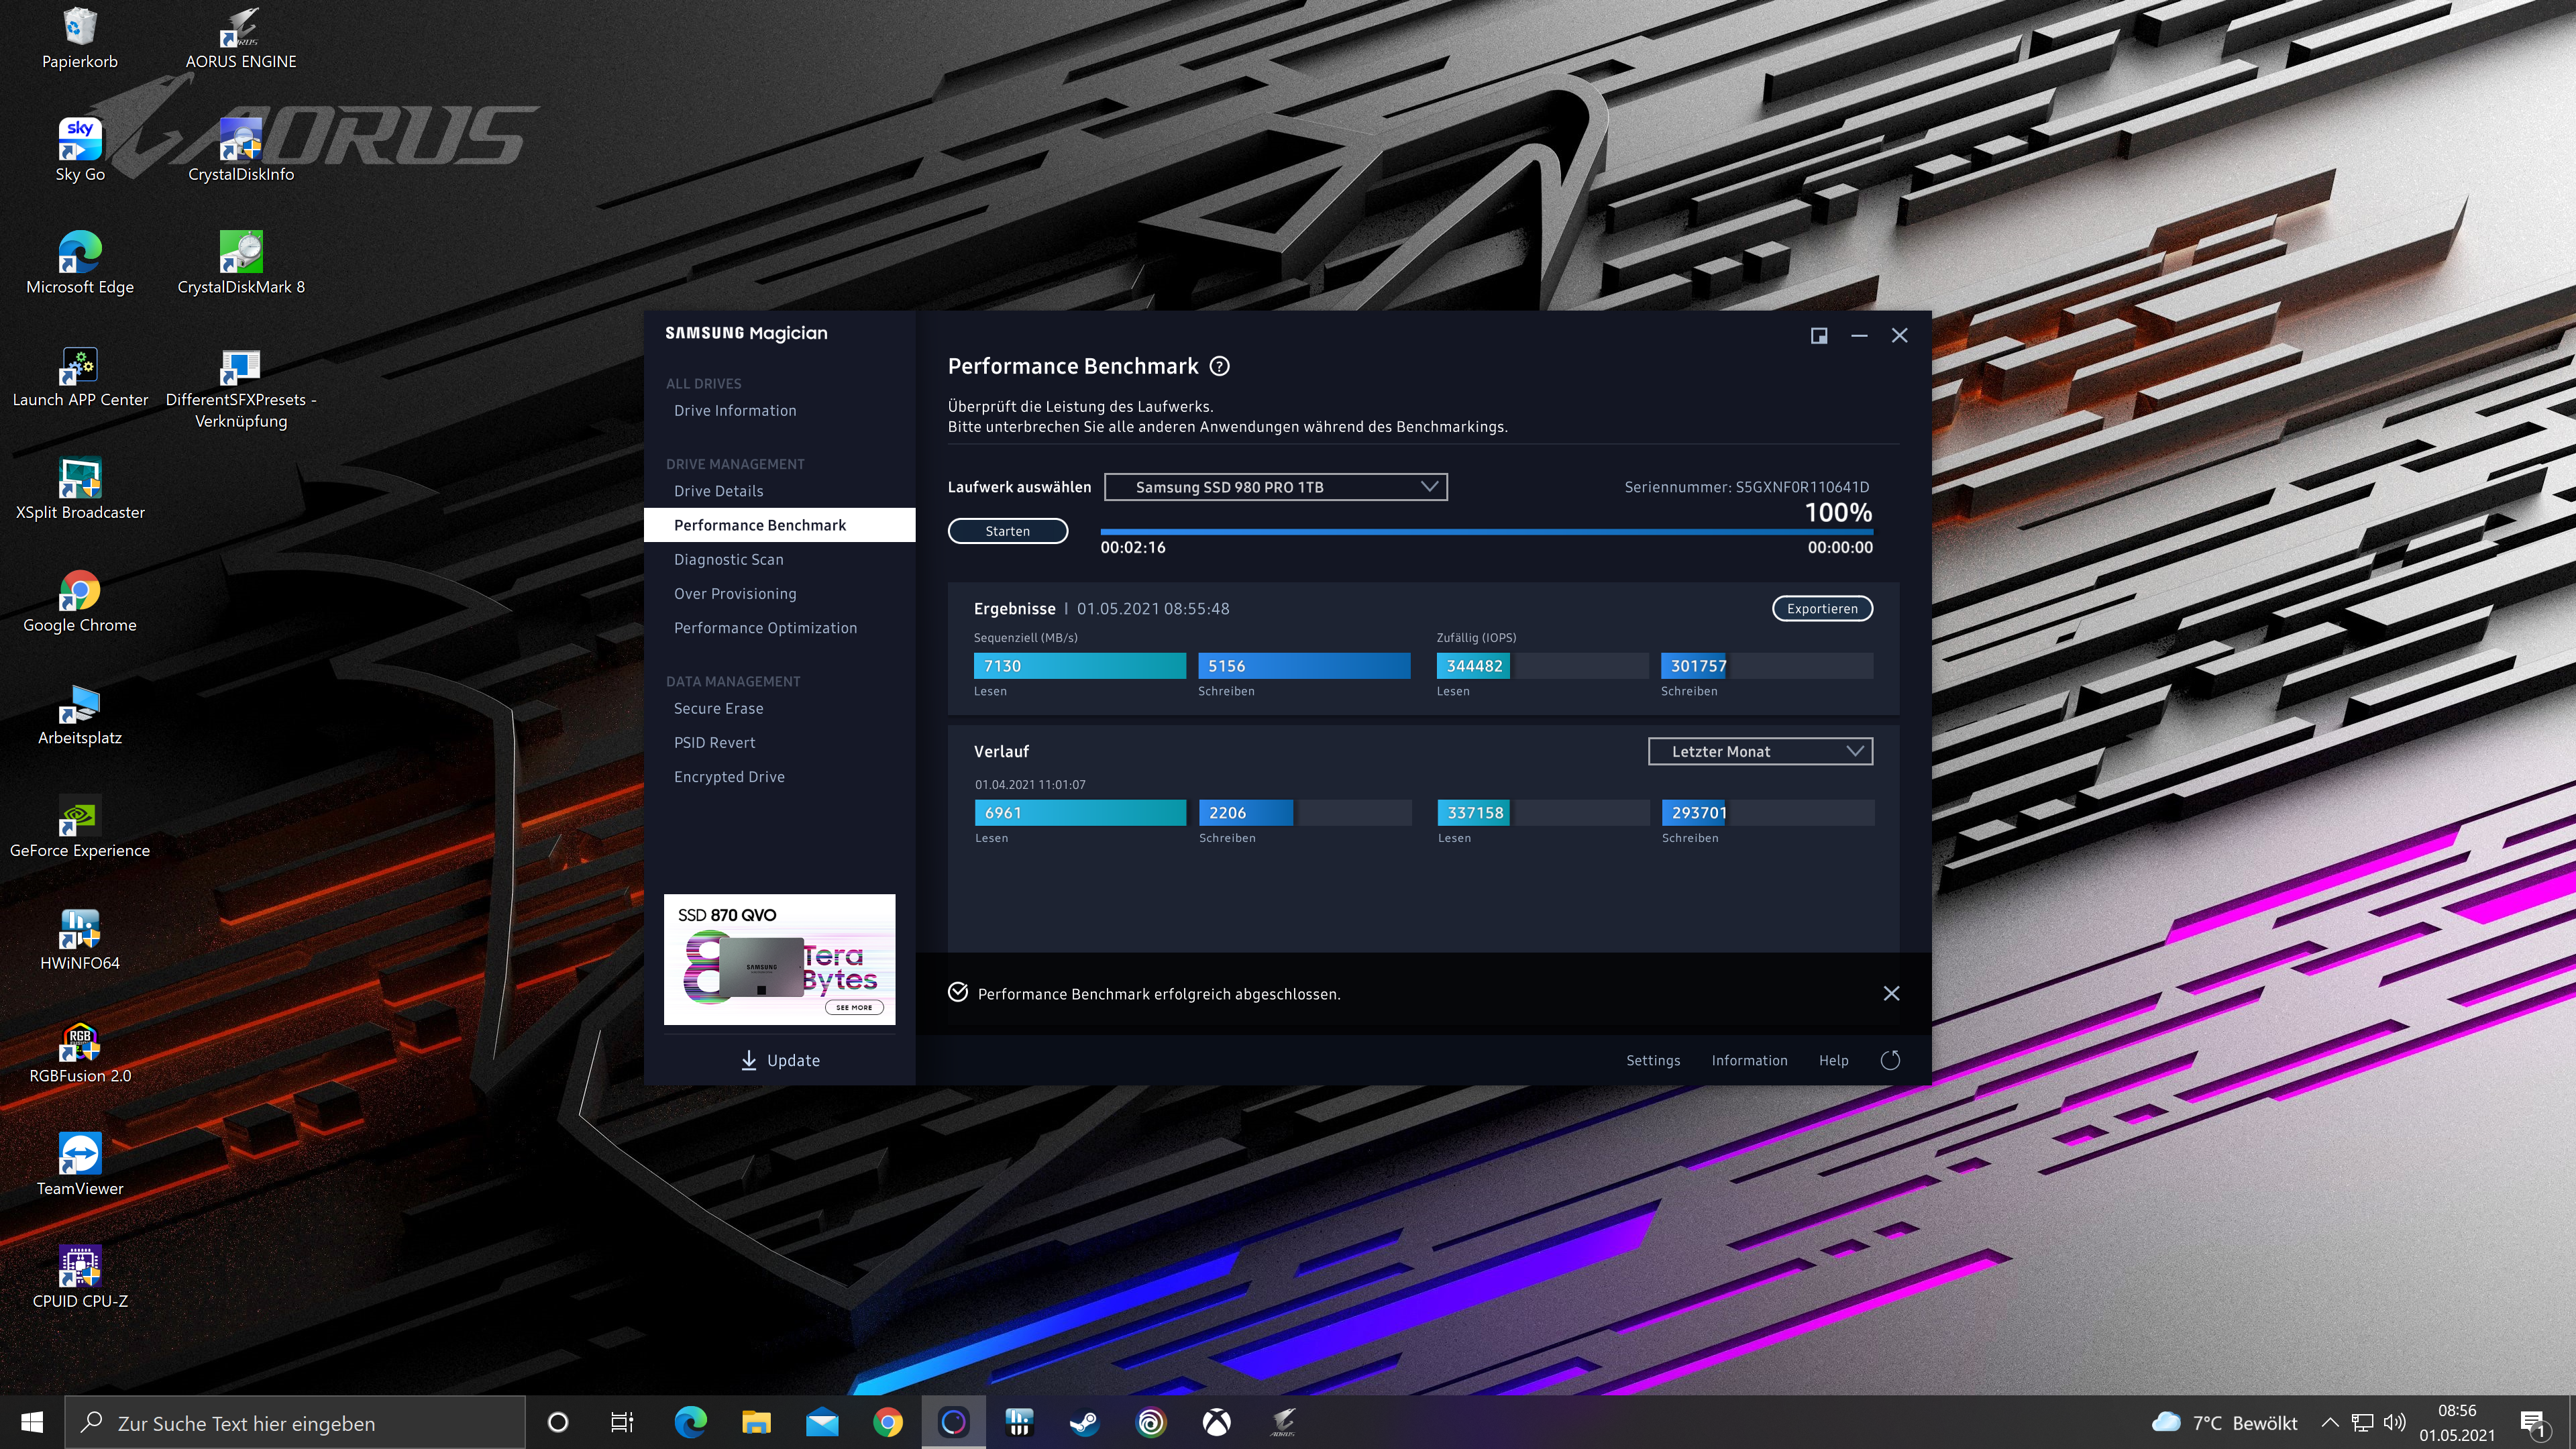The image size is (2576, 1449).
Task: Open the Microsoft Edge desktop shortcut
Action: (x=80, y=264)
